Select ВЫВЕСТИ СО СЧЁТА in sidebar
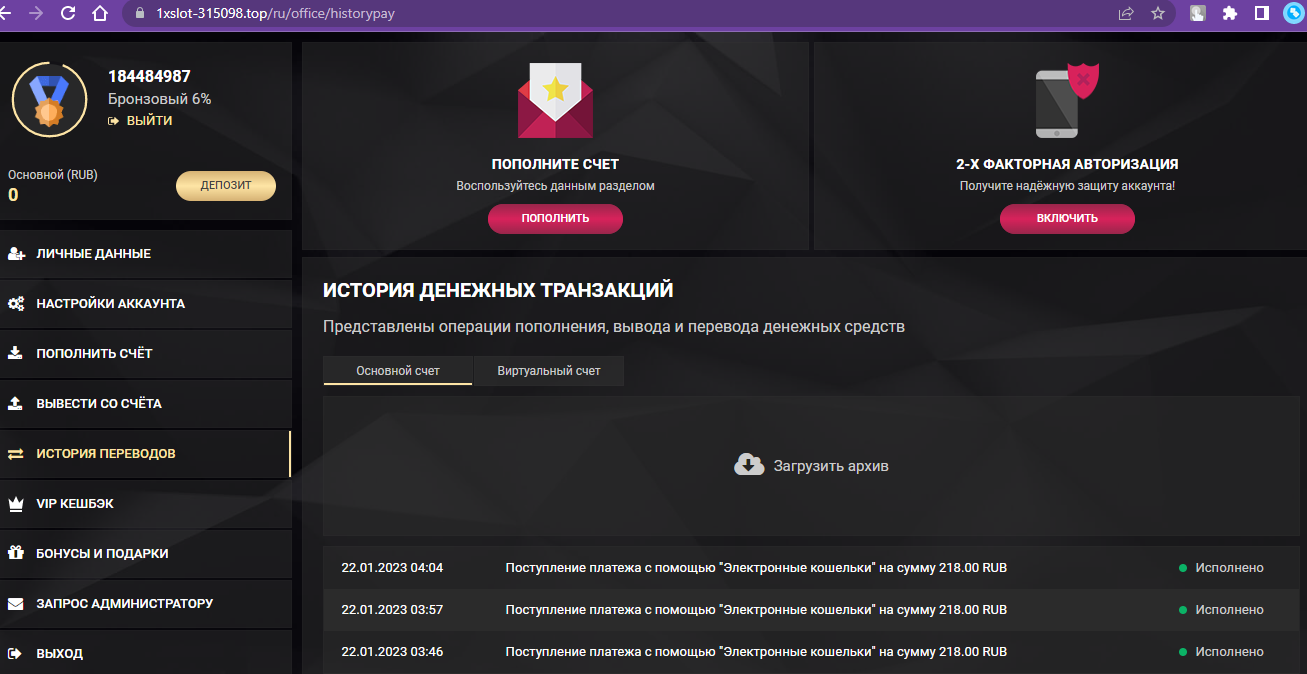This screenshot has height=674, width=1307. [146, 404]
